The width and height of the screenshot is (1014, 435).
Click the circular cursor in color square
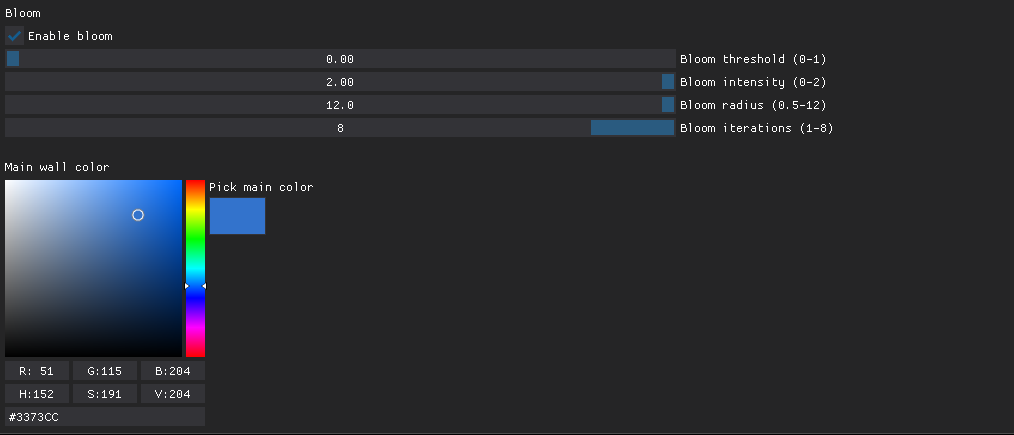pyautogui.click(x=138, y=215)
